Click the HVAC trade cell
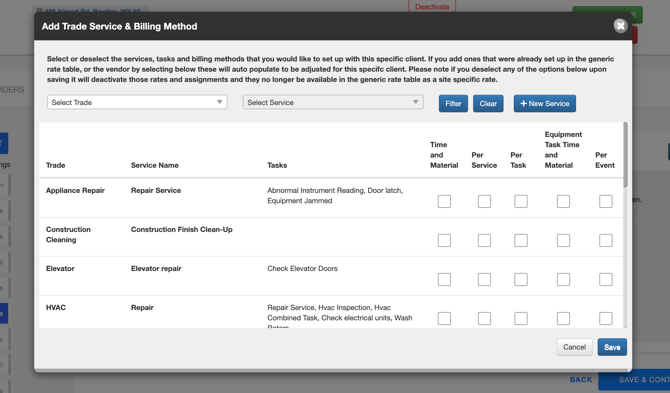The image size is (670, 393). point(56,308)
